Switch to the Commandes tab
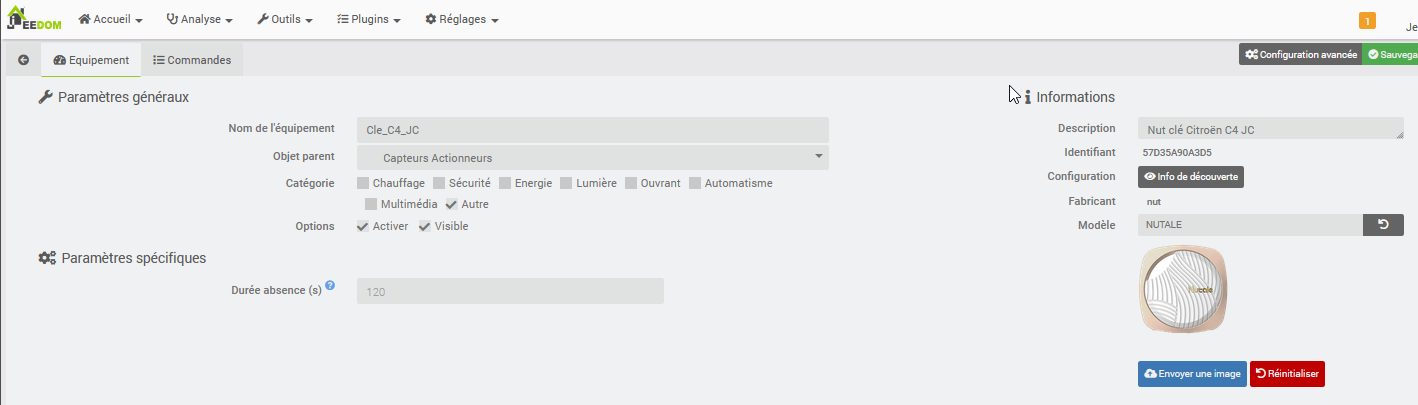Screen dimensions: 1418x405 coord(192,60)
